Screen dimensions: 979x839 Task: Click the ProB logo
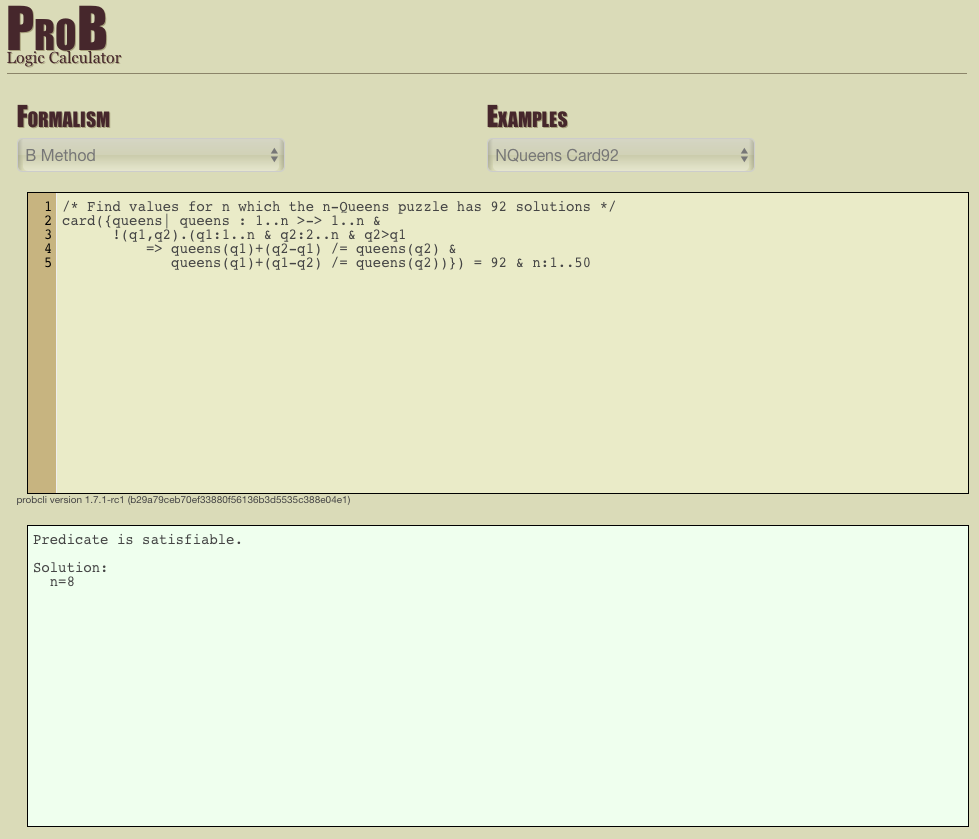[57, 30]
